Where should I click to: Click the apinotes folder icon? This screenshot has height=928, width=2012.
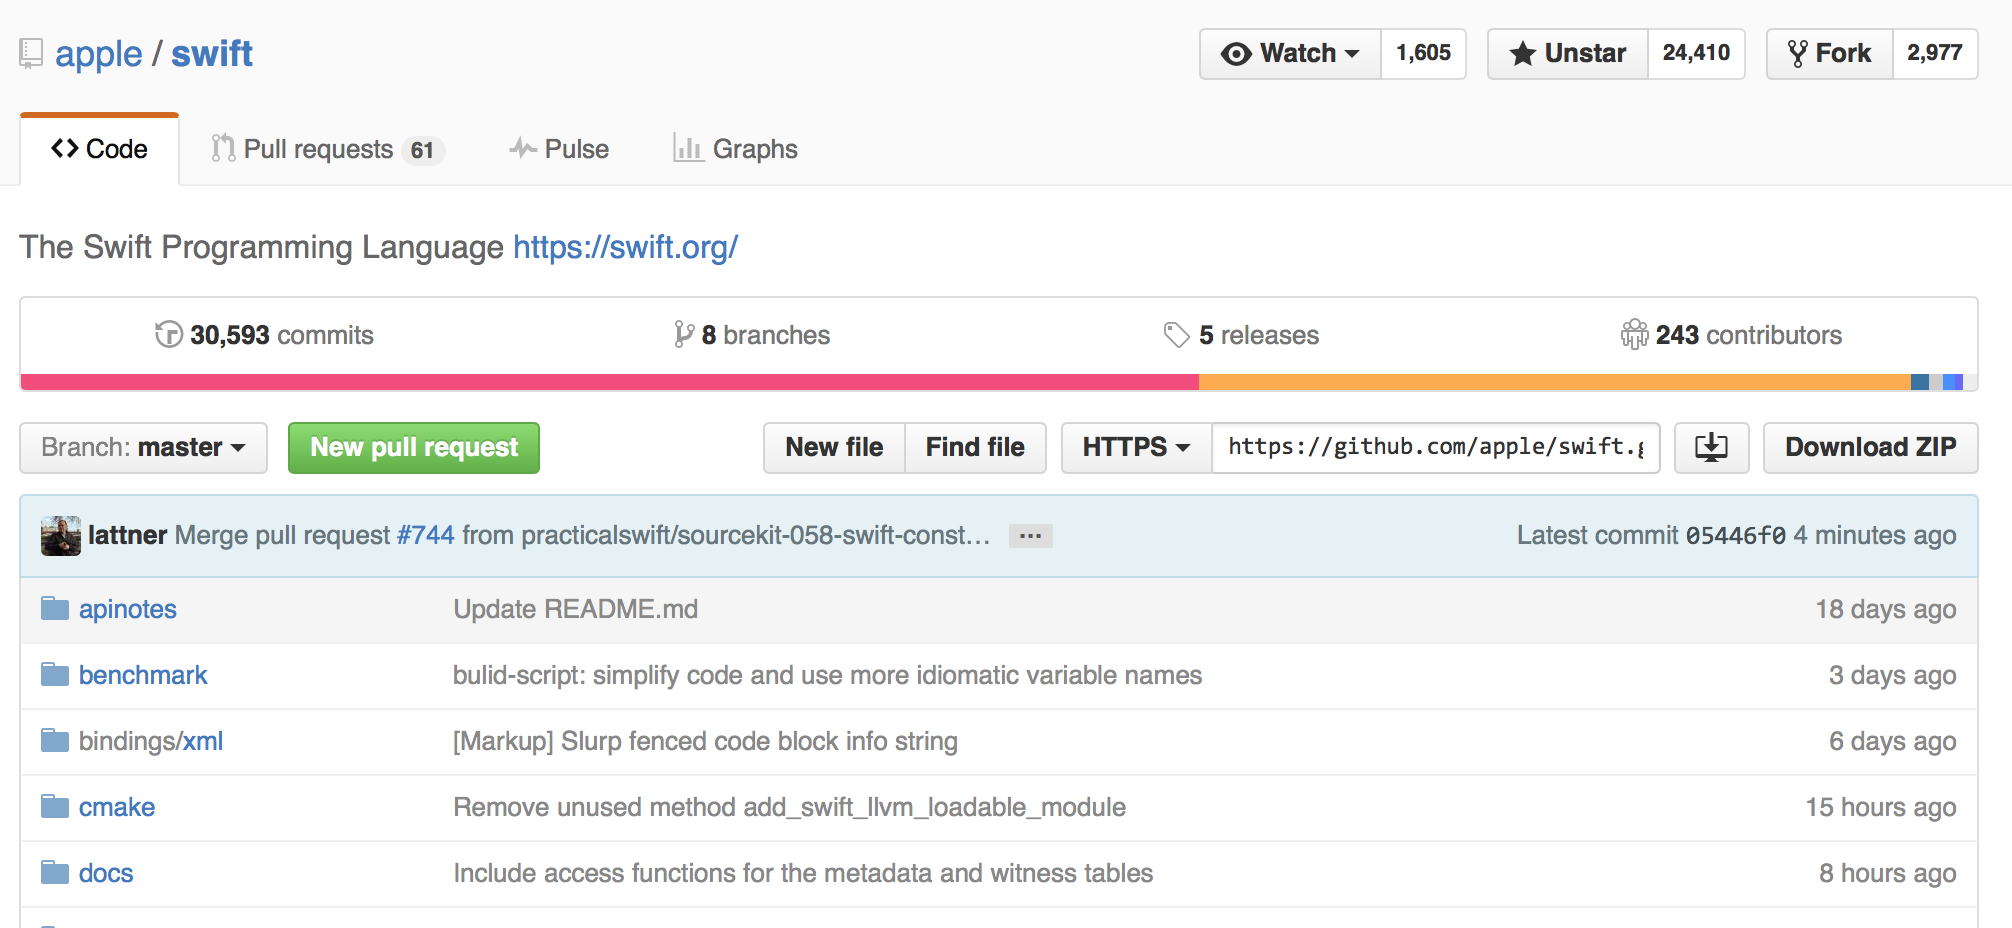click(x=55, y=608)
